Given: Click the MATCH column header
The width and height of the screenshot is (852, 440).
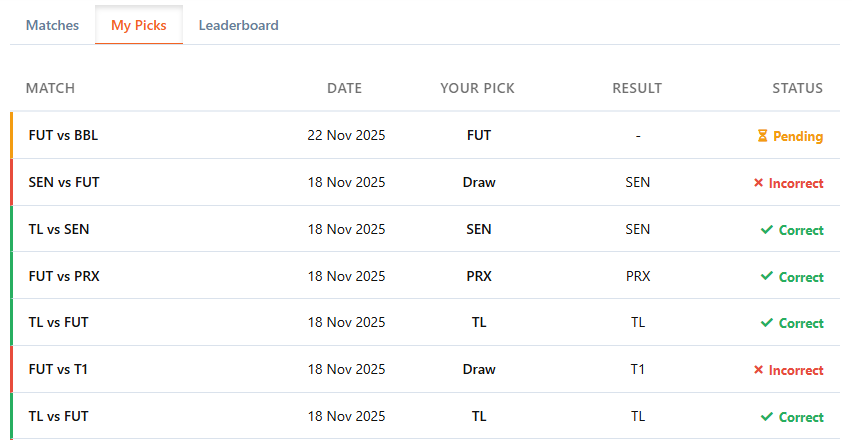Looking at the screenshot, I should [x=51, y=88].
